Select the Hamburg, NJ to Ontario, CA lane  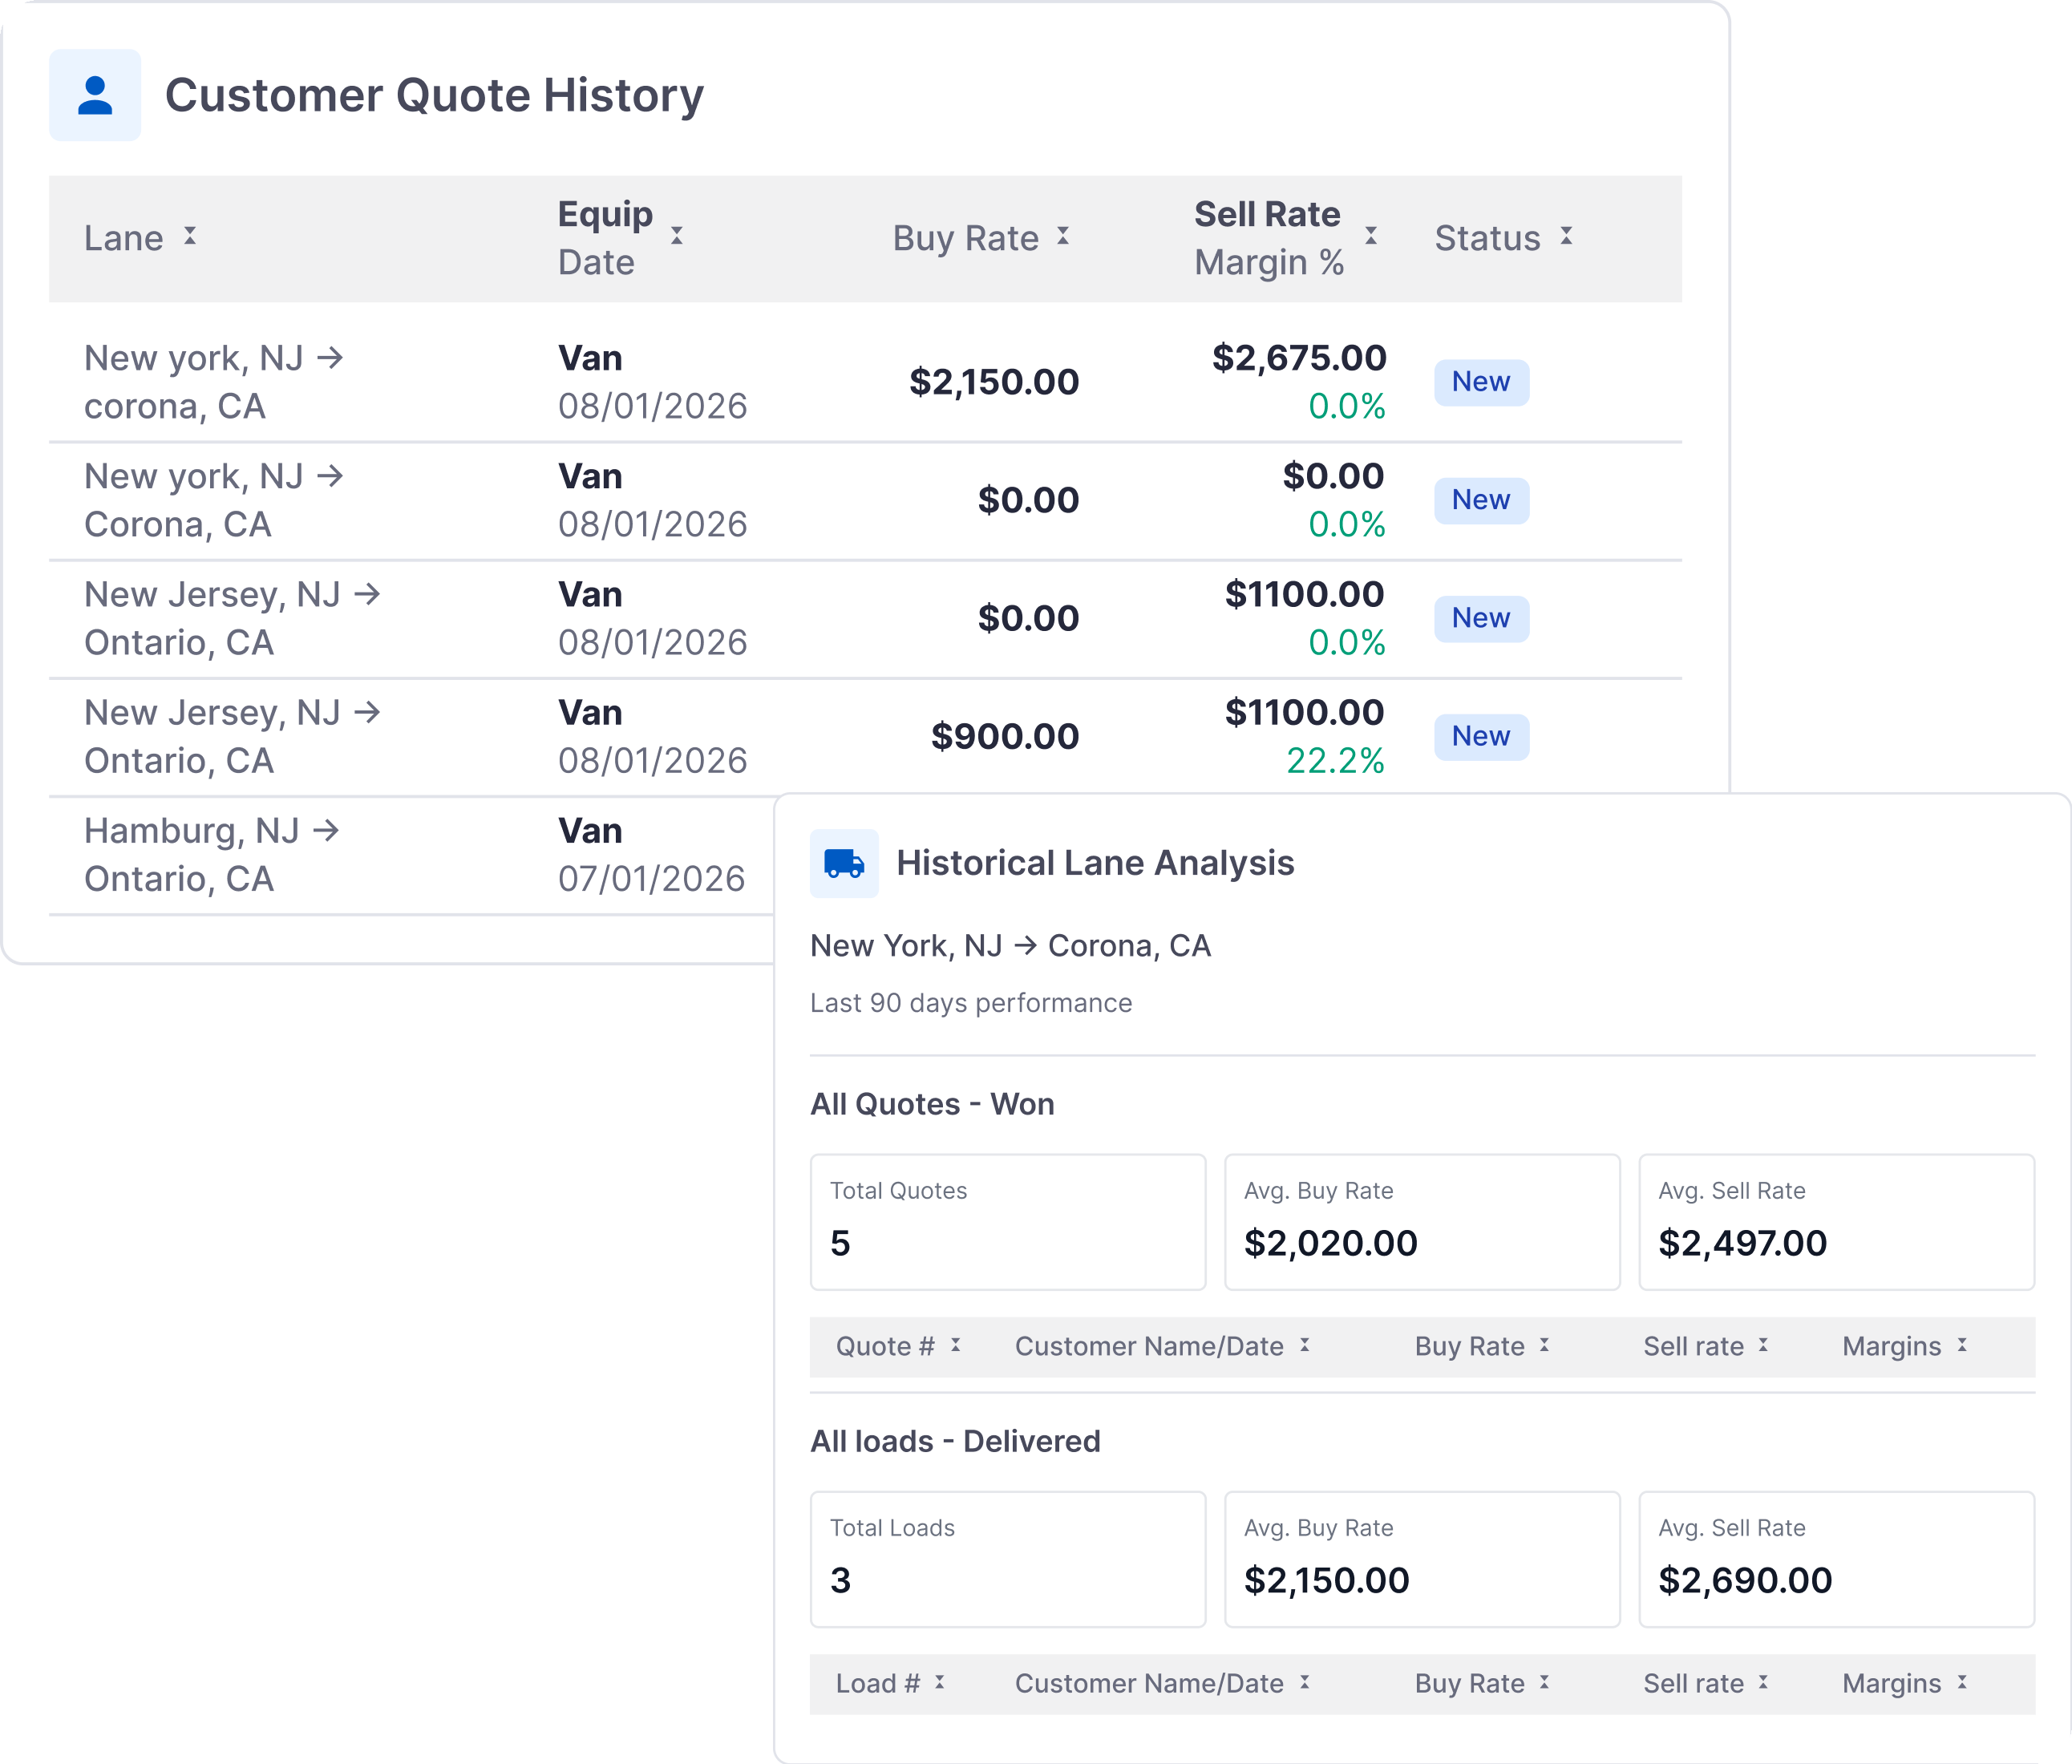pos(212,855)
